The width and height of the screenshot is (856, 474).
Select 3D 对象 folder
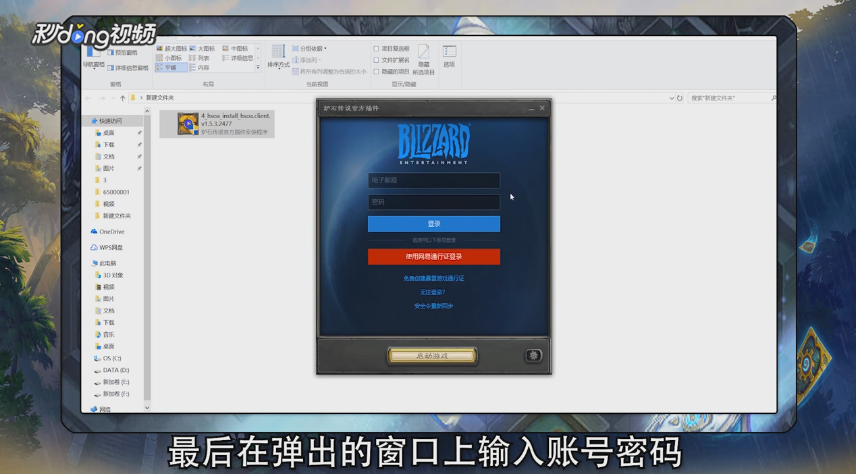click(109, 275)
